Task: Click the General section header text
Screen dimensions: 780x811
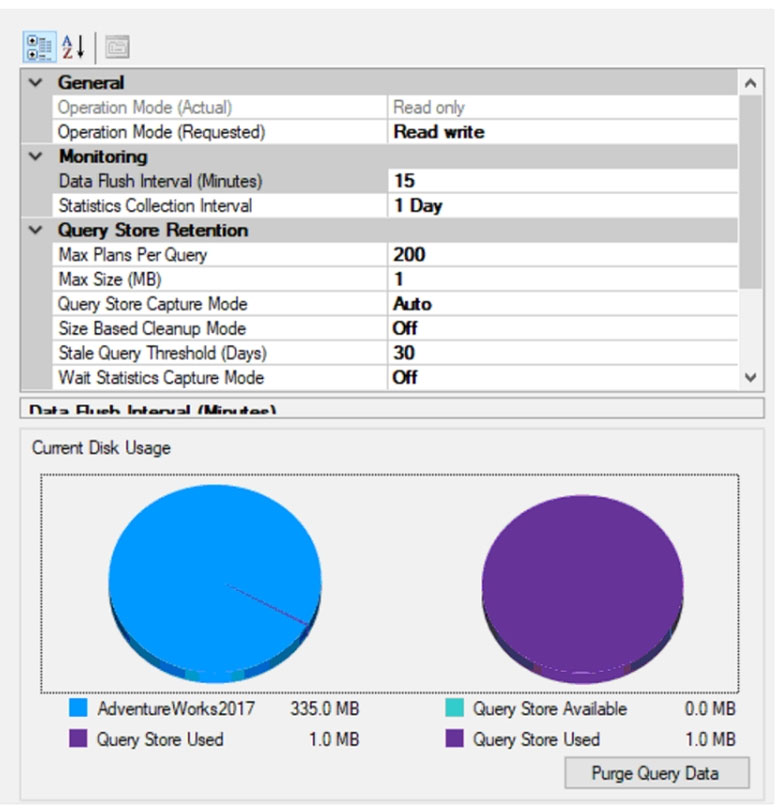Action: (91, 83)
